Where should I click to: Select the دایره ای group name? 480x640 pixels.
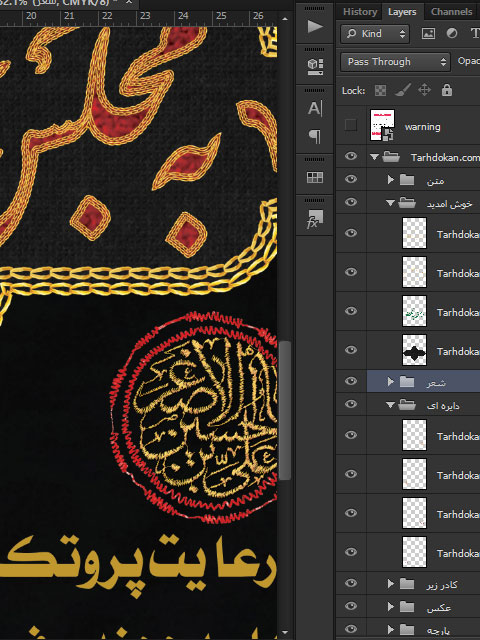(443, 406)
